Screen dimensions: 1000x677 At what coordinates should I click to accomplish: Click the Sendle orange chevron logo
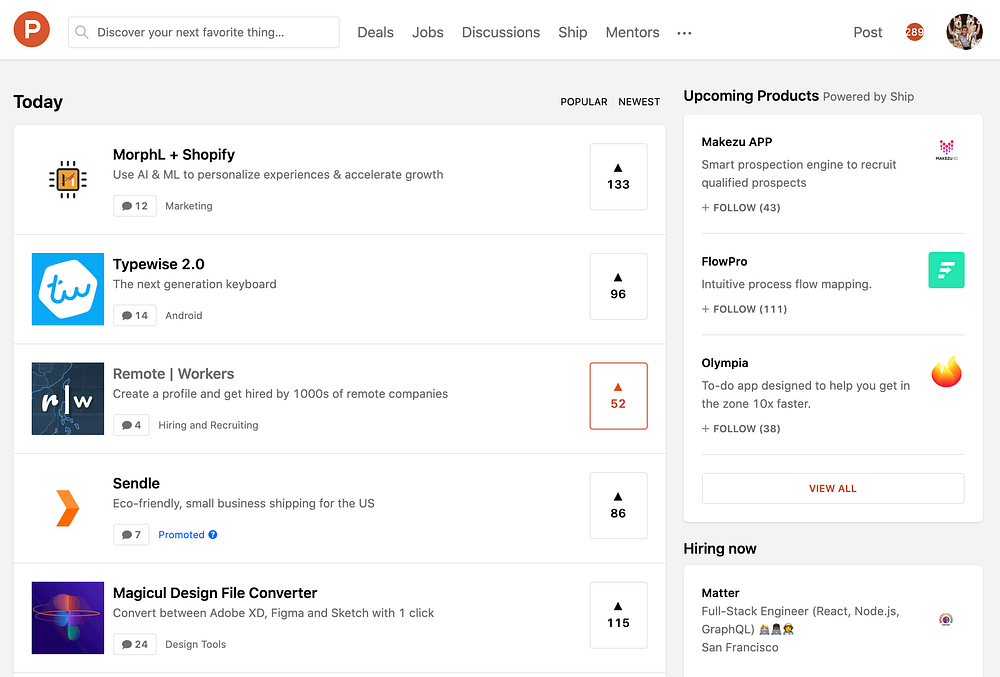tap(68, 508)
